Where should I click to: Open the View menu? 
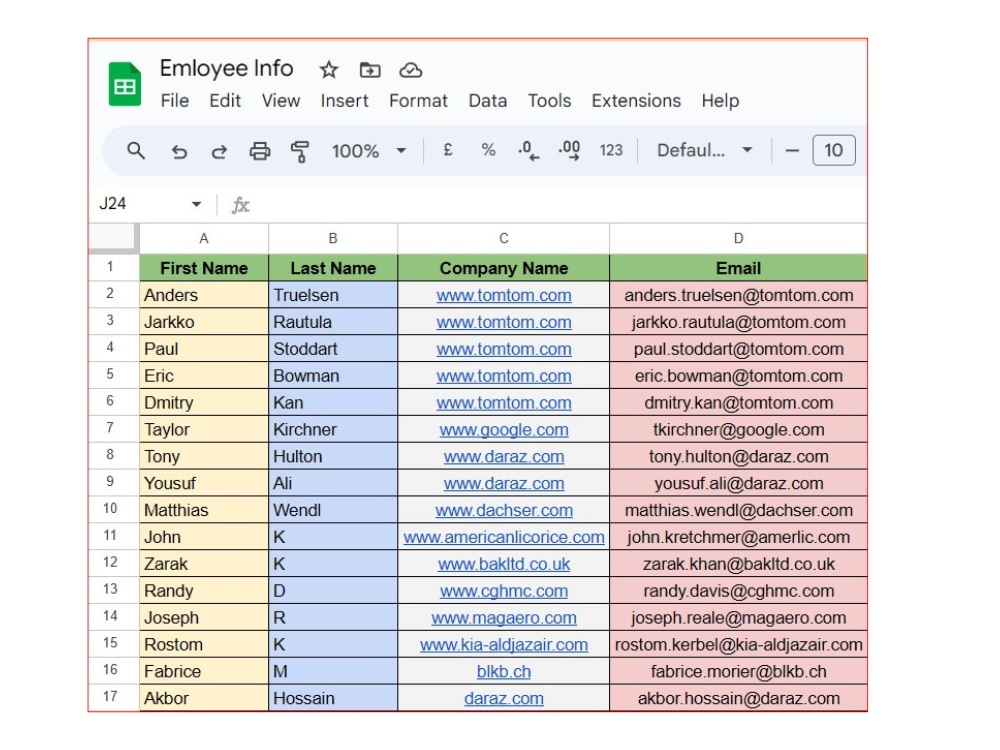pos(281,101)
